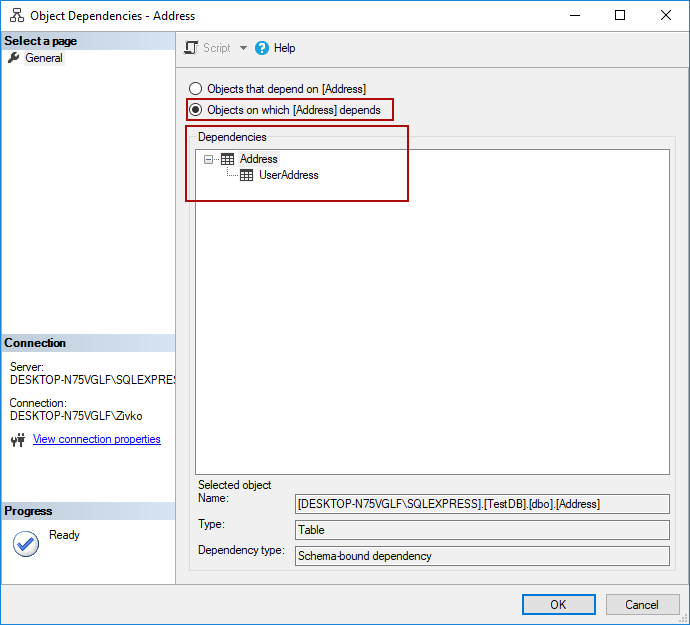Click the Object Dependencies window title icon
This screenshot has height=625, width=690.
[17, 15]
